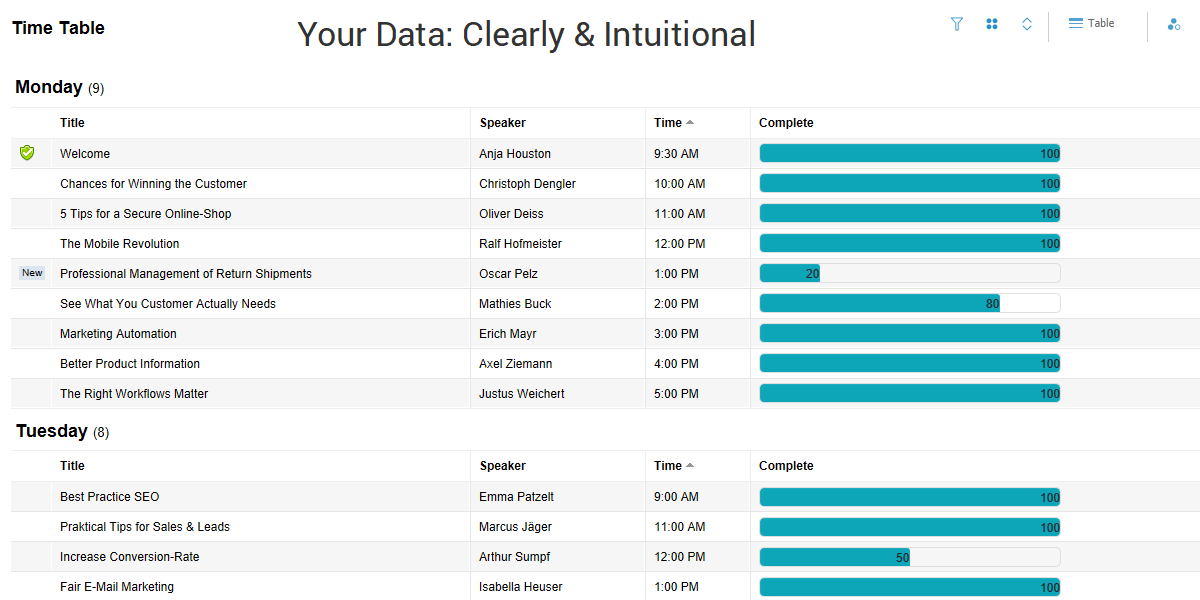Select speaker Christoph Dengler cell
Viewport: 1200px width, 600px height.
pos(527,184)
